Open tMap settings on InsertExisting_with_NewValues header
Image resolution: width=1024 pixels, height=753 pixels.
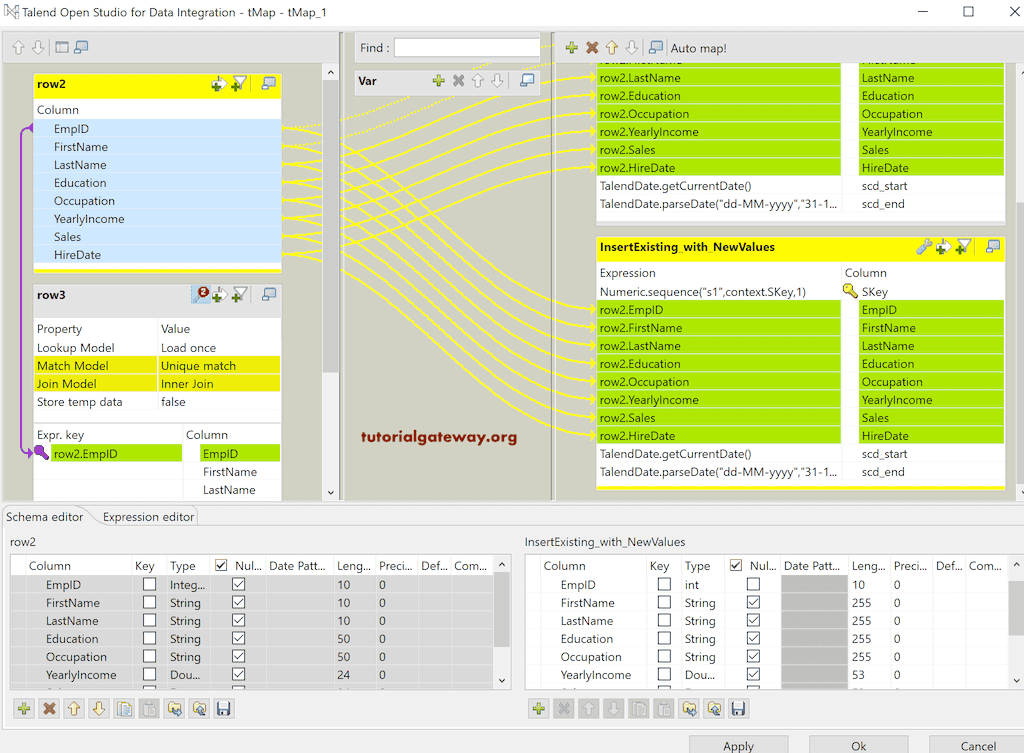923,246
